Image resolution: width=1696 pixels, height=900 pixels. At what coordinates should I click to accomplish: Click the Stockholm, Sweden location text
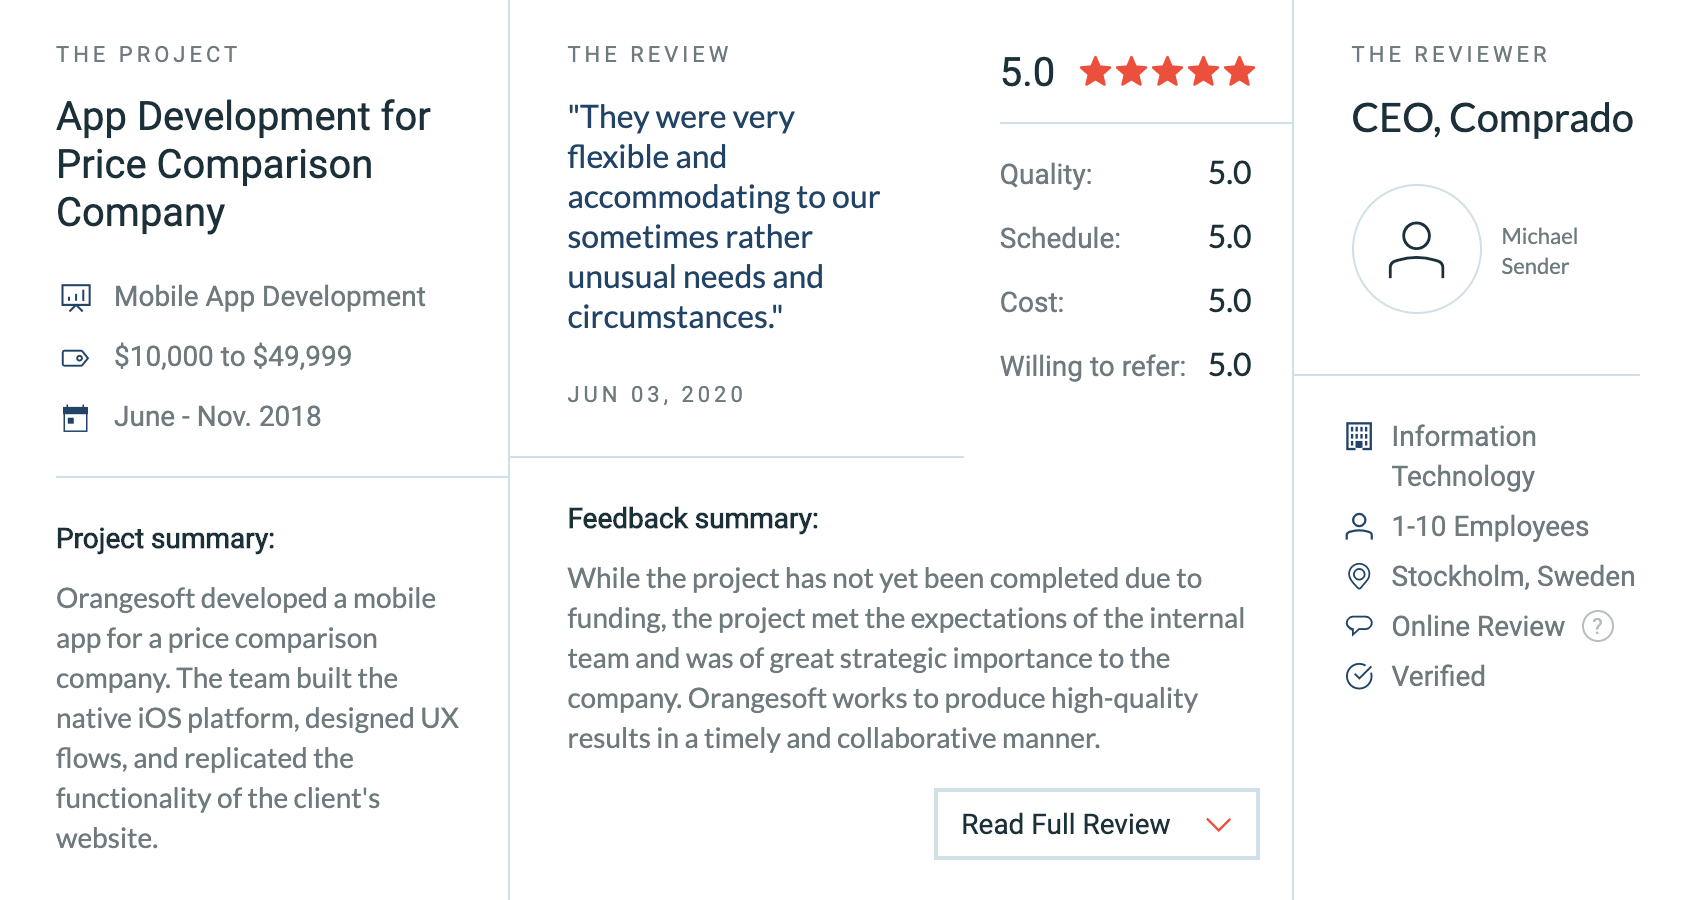1513,577
